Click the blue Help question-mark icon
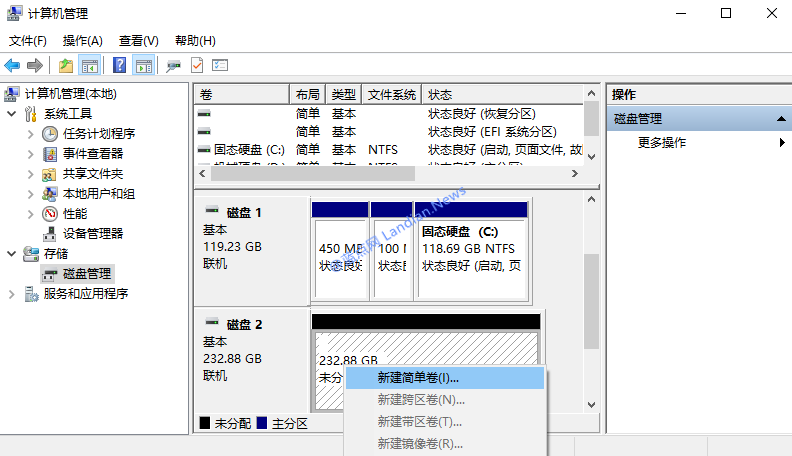The width and height of the screenshot is (792, 456). [x=119, y=65]
